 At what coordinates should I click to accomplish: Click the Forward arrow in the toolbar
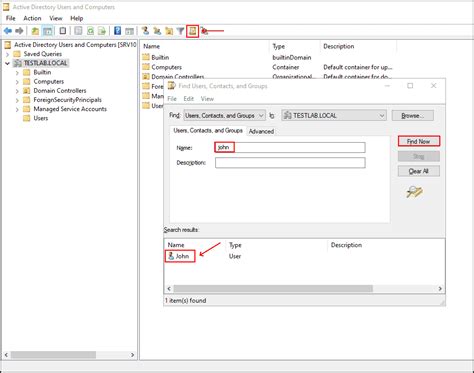tap(19, 31)
